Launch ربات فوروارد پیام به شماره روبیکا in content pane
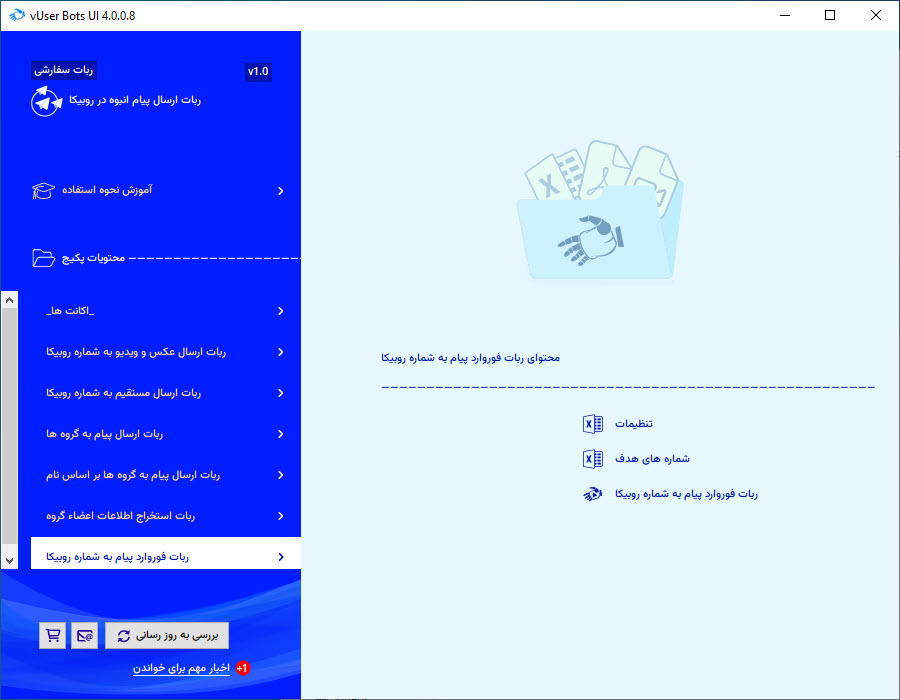 (686, 494)
